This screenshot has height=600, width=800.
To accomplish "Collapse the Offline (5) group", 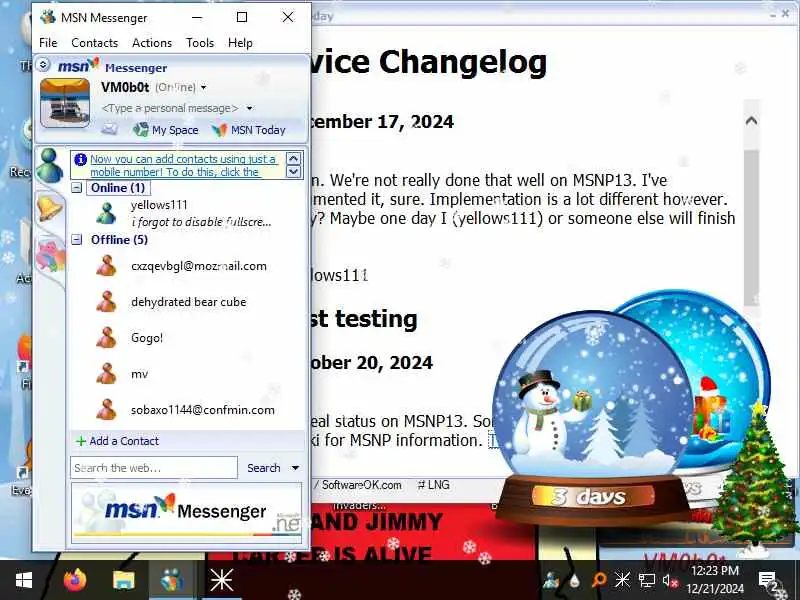I will 77,240.
